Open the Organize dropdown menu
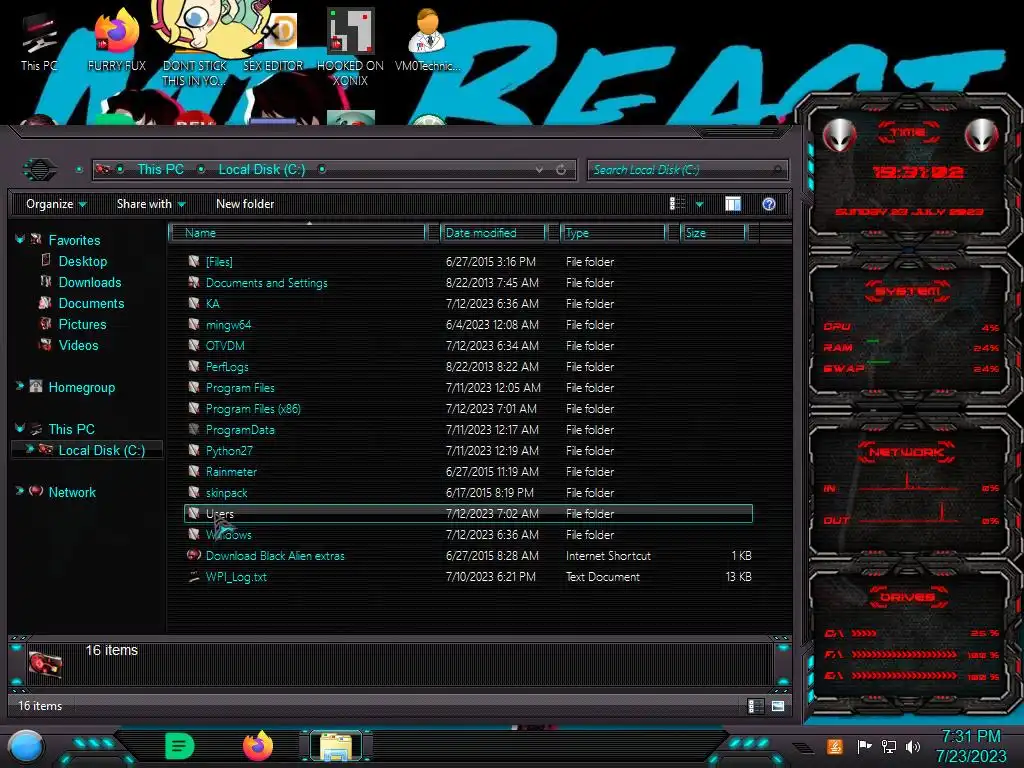 tap(56, 204)
